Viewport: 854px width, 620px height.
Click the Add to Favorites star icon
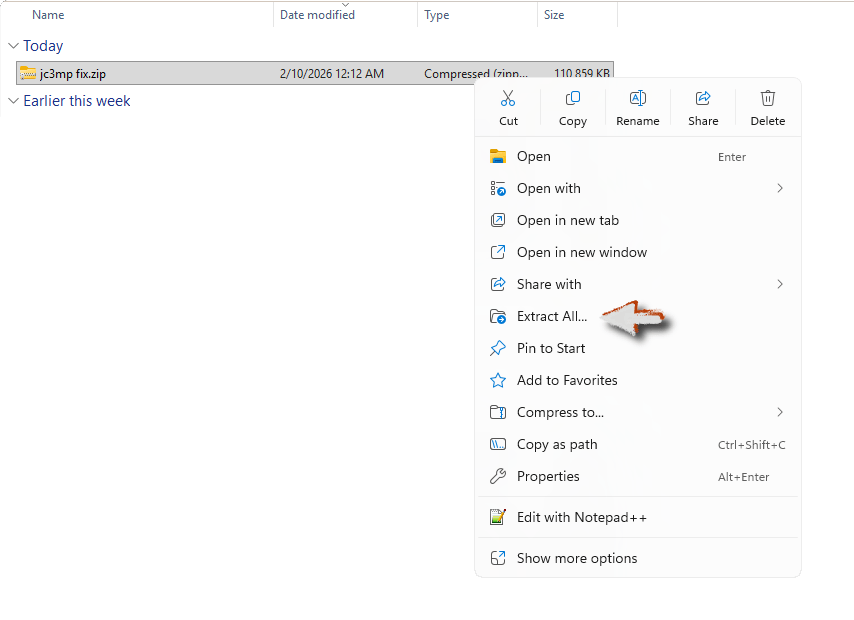(x=498, y=380)
